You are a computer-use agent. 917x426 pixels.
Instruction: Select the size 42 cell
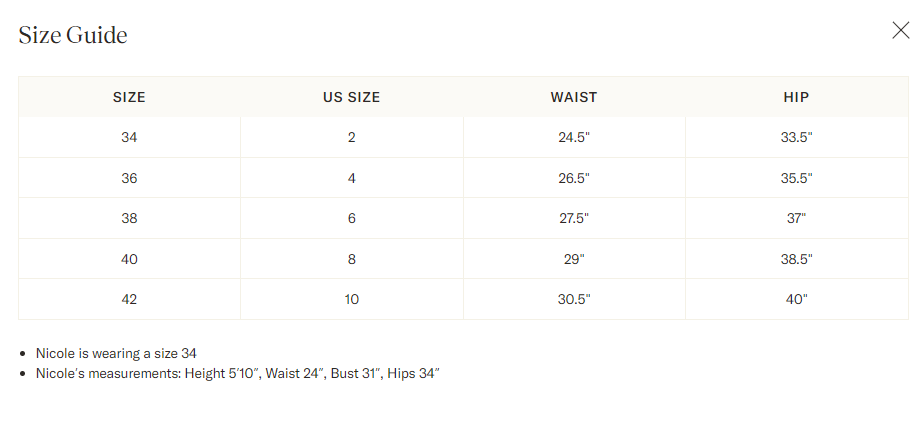click(129, 299)
